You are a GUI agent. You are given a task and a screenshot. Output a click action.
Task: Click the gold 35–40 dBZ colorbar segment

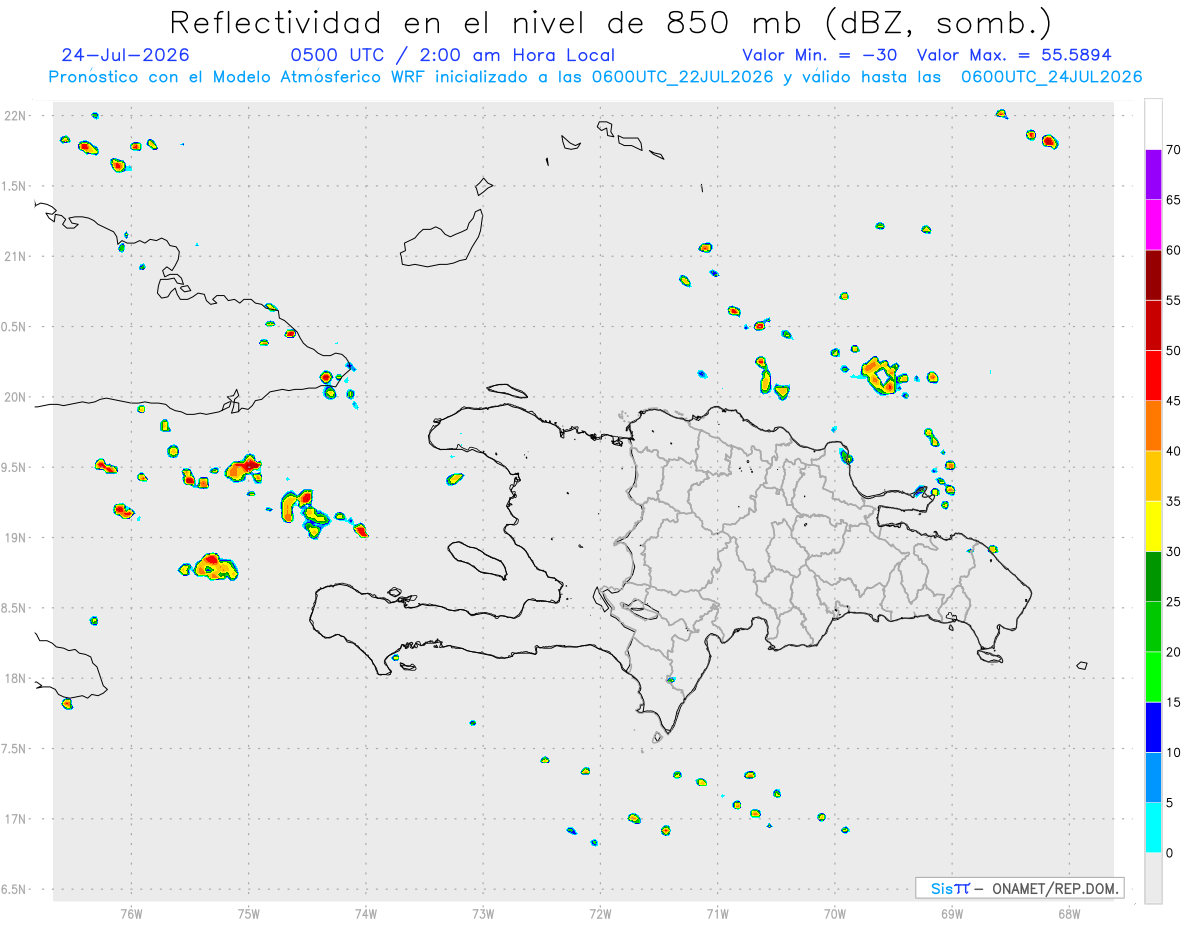[1153, 476]
